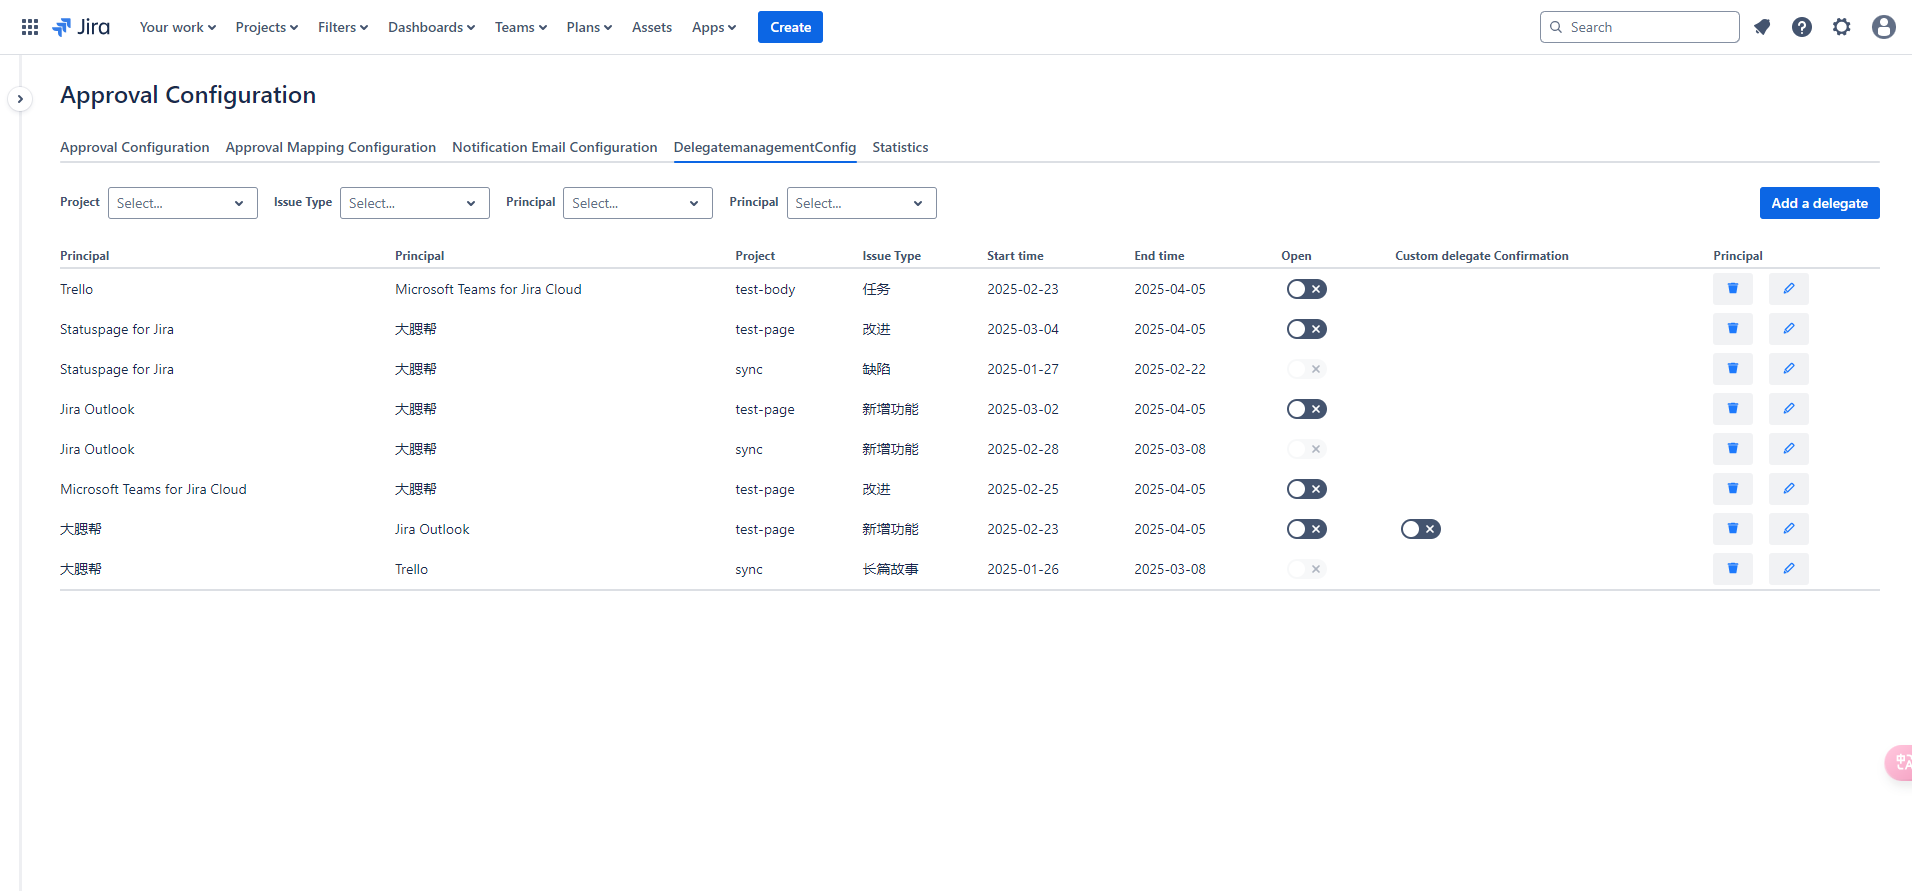Toggle Open switch for row ending 2025-02-22
The image size is (1912, 891).
pyautogui.click(x=1307, y=369)
